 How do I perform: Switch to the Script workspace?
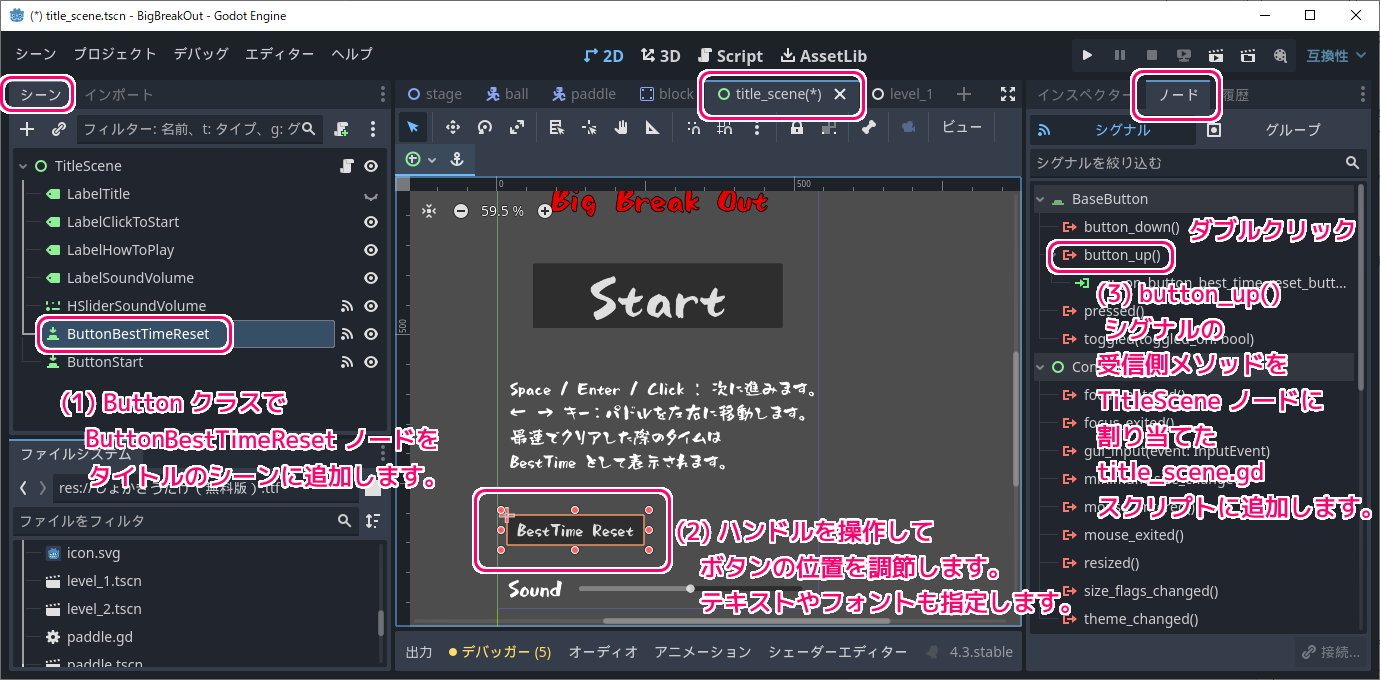click(731, 56)
